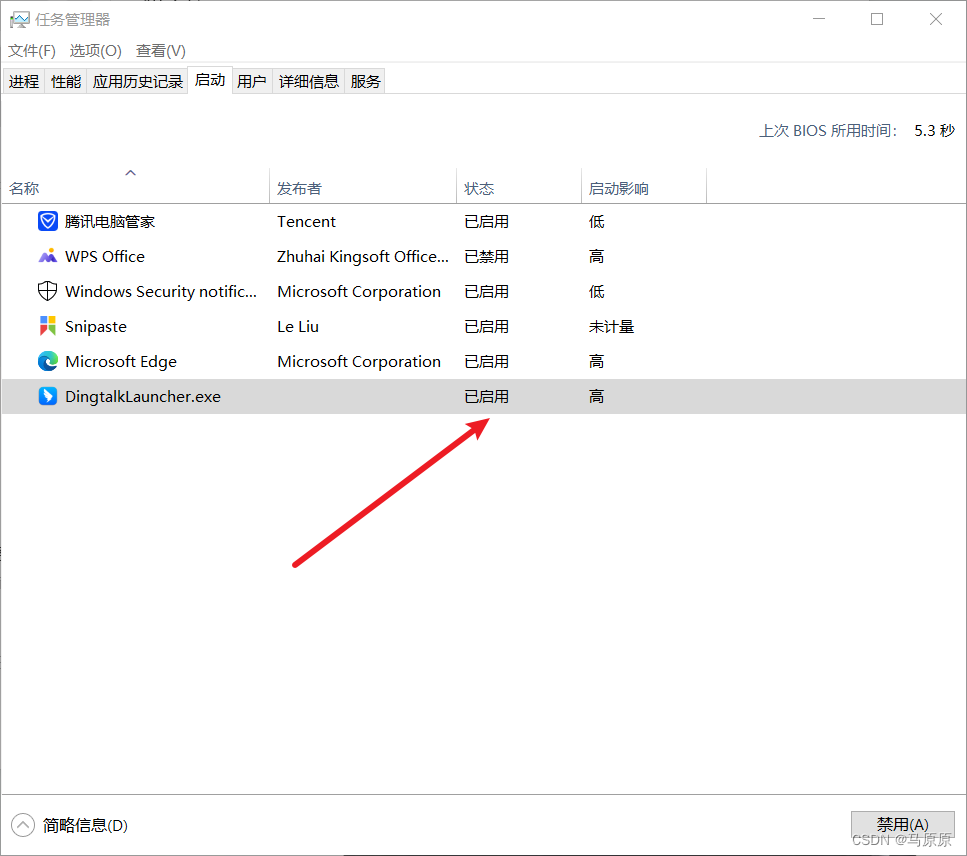This screenshot has width=967, height=856.
Task: Click the 低 impact of 腾讯电脑管家
Action: 596,221
